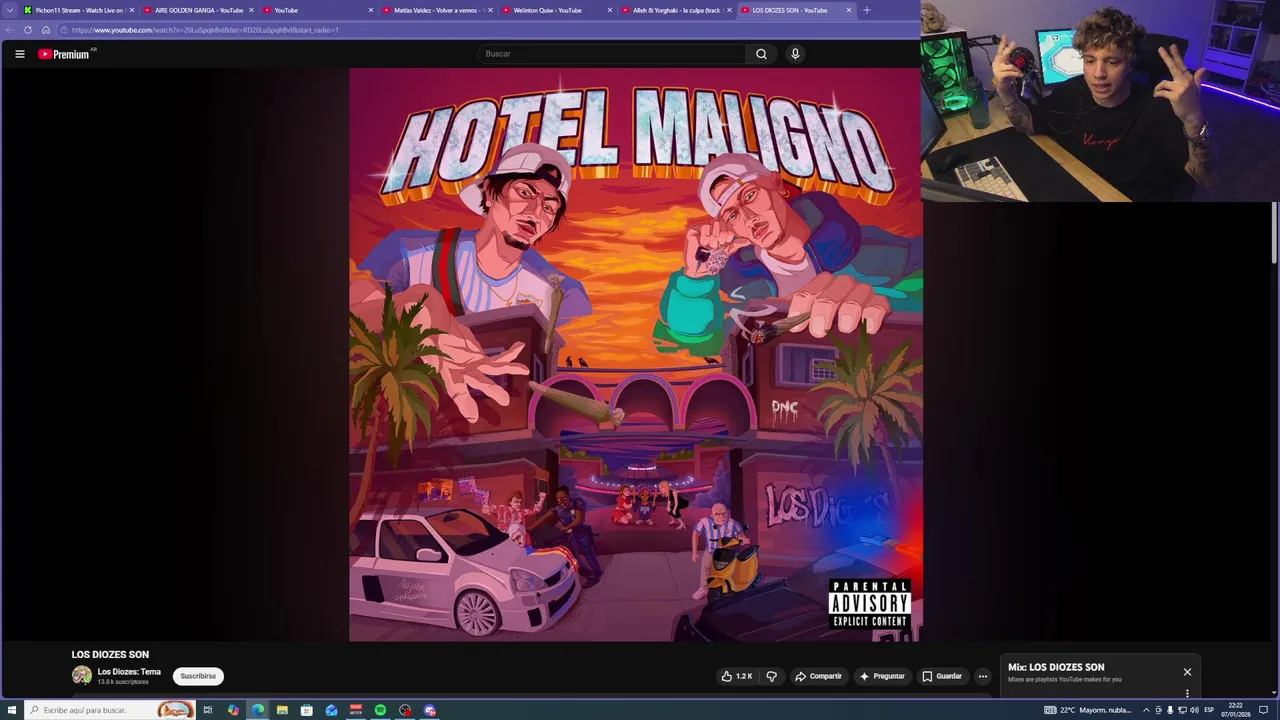Image resolution: width=1280 pixels, height=720 pixels.
Task: Switch to Alleh & Yorghaki la culpa tab
Action: (674, 10)
